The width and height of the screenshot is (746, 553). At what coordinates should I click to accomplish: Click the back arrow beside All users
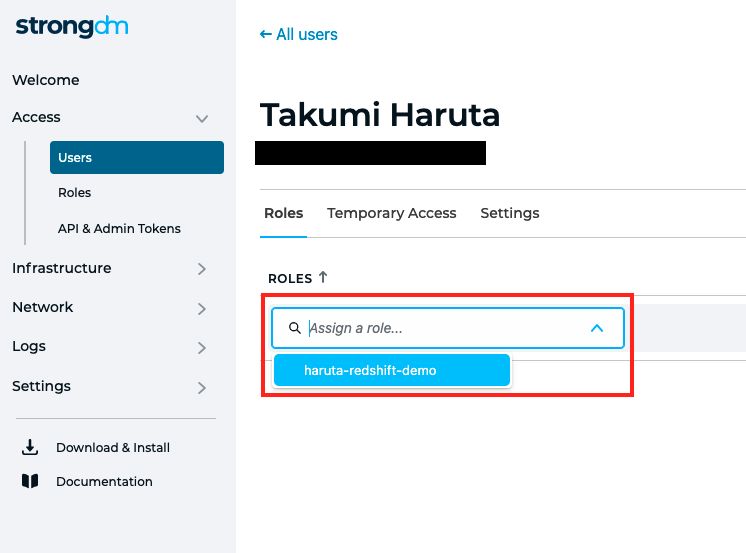click(265, 34)
